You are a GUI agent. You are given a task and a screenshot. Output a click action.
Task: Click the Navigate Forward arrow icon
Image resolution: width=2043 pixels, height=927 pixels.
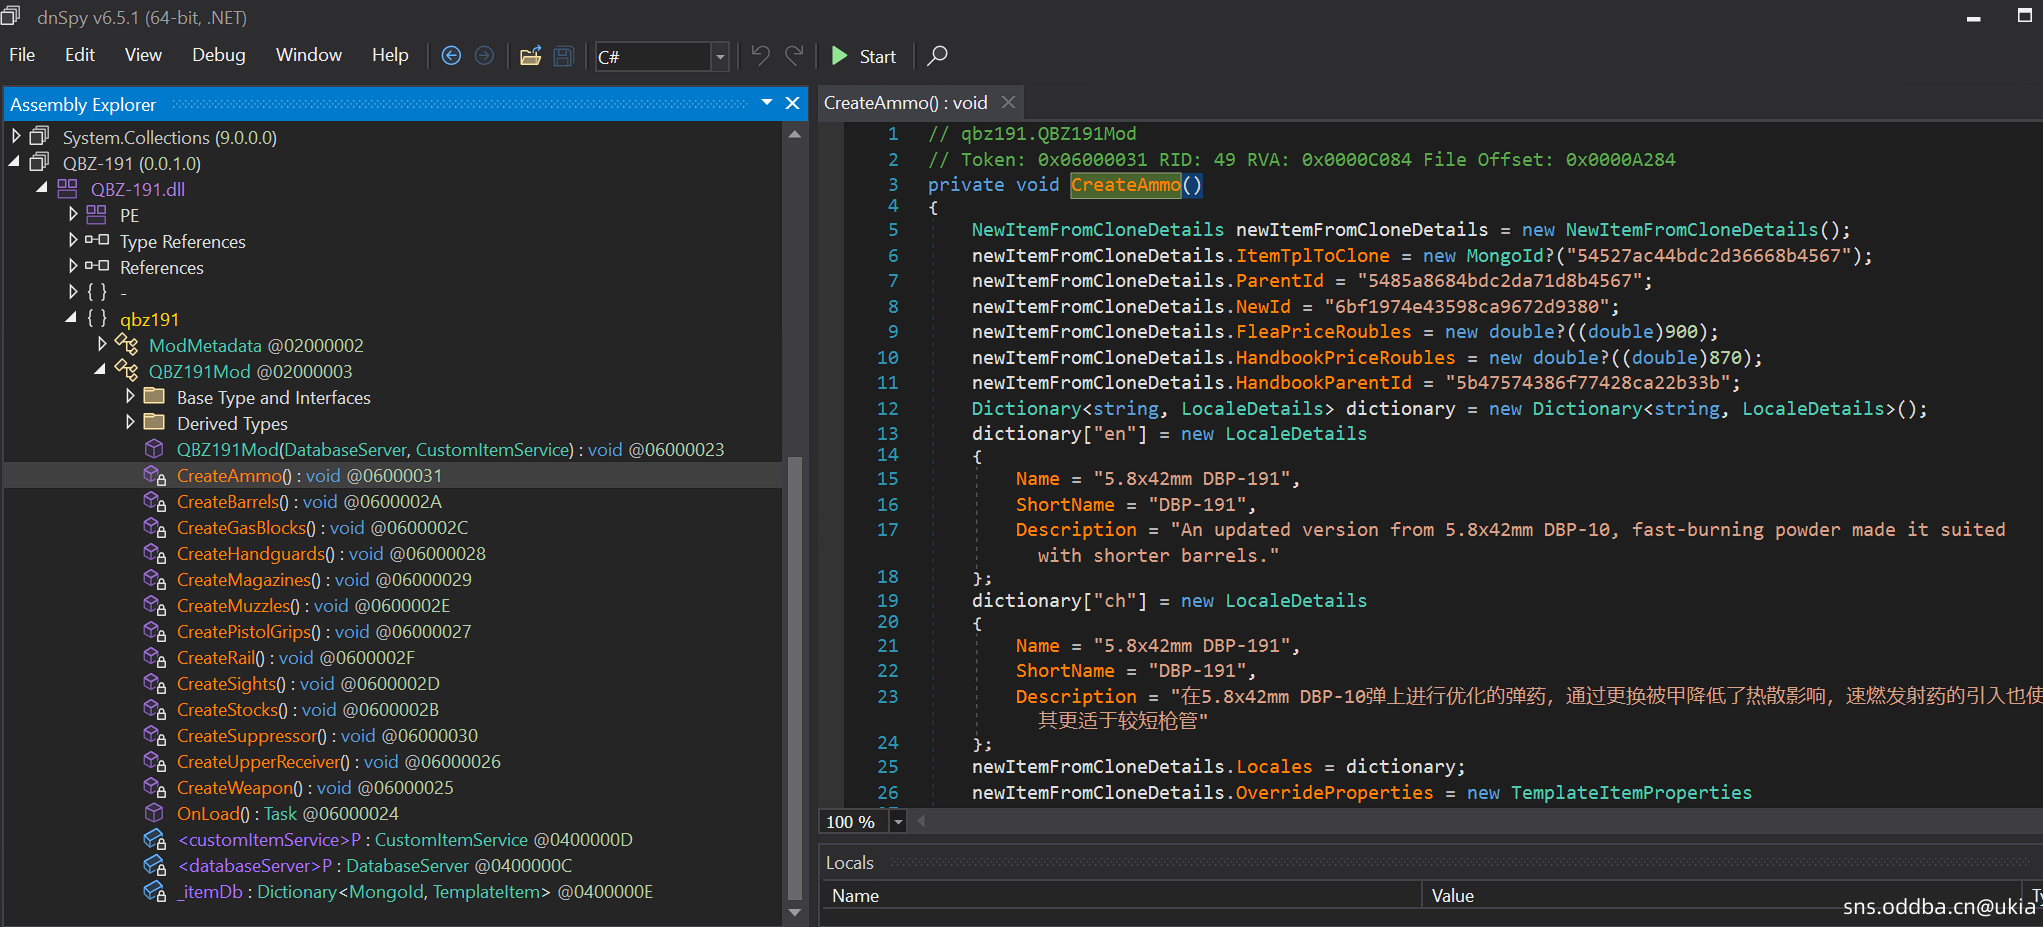[x=484, y=56]
